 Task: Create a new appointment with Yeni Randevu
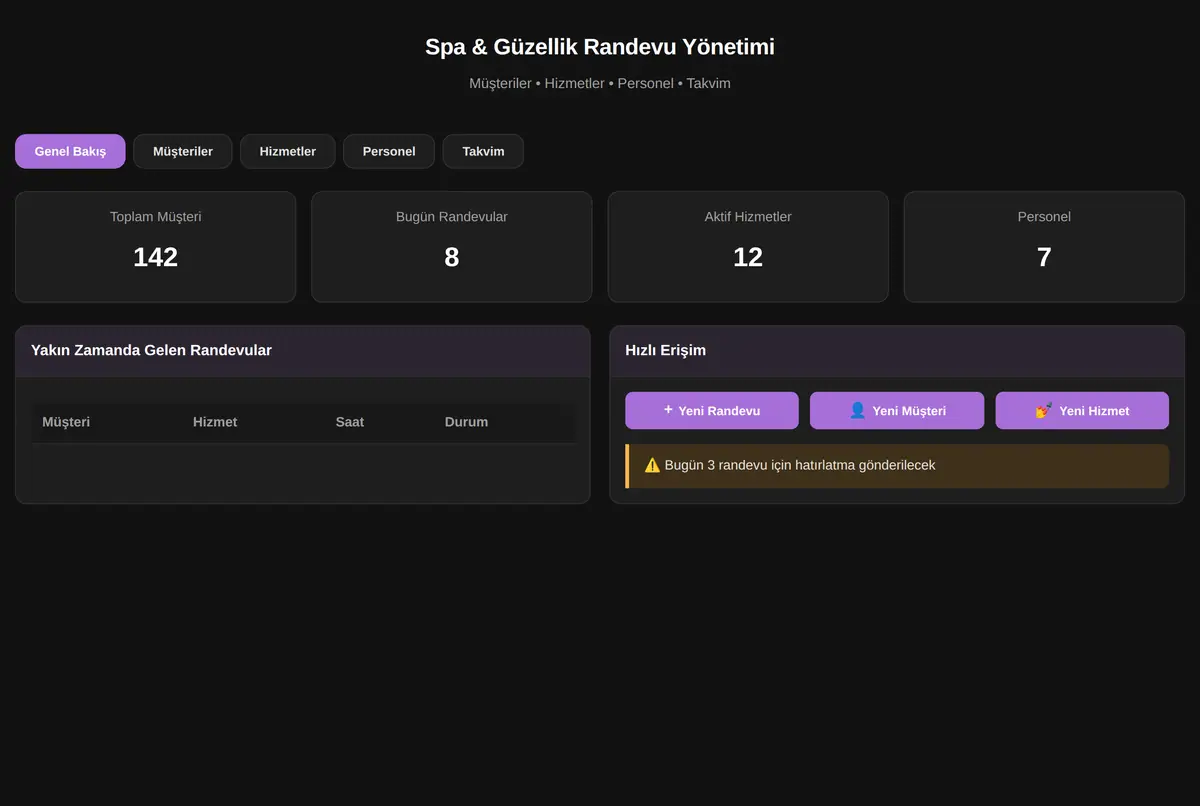click(712, 410)
